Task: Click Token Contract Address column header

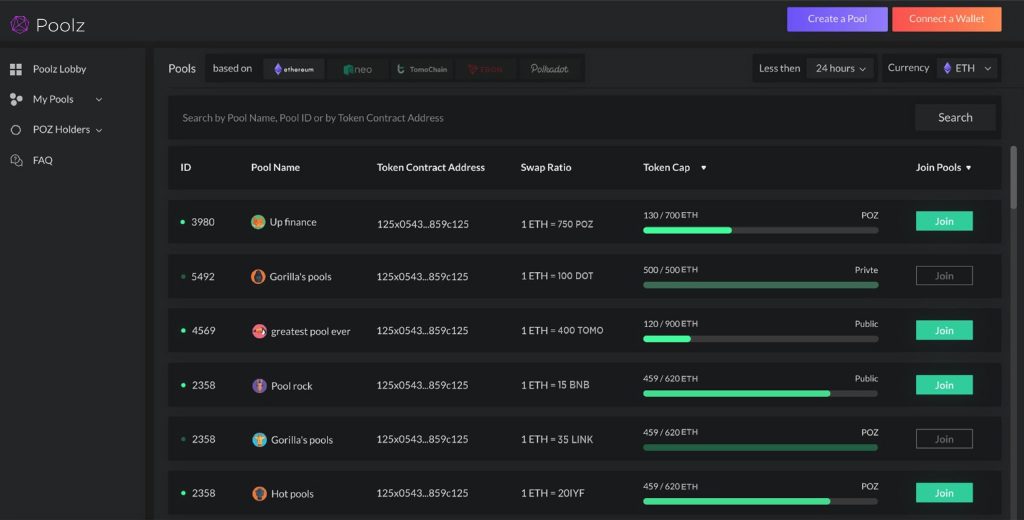Action: 431,168
